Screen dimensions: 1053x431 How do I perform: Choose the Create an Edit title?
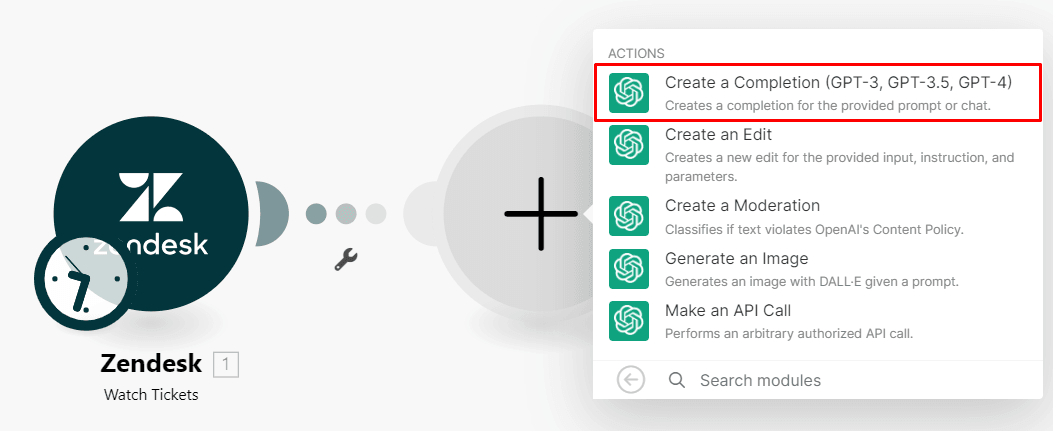click(718, 135)
